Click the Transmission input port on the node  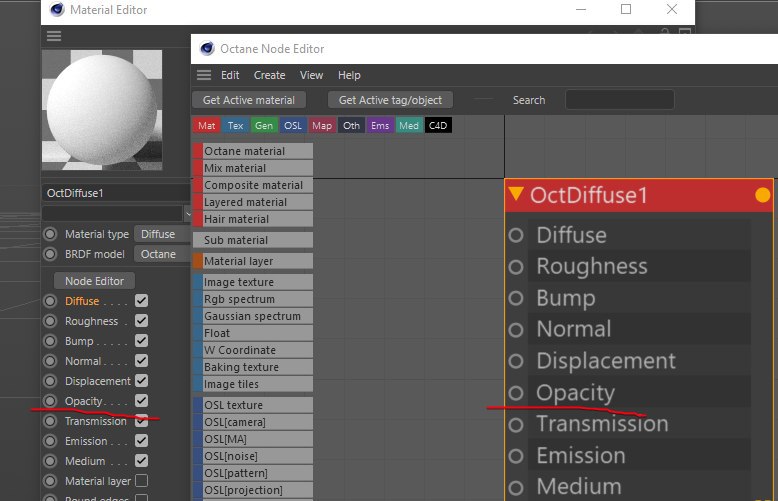pos(516,425)
